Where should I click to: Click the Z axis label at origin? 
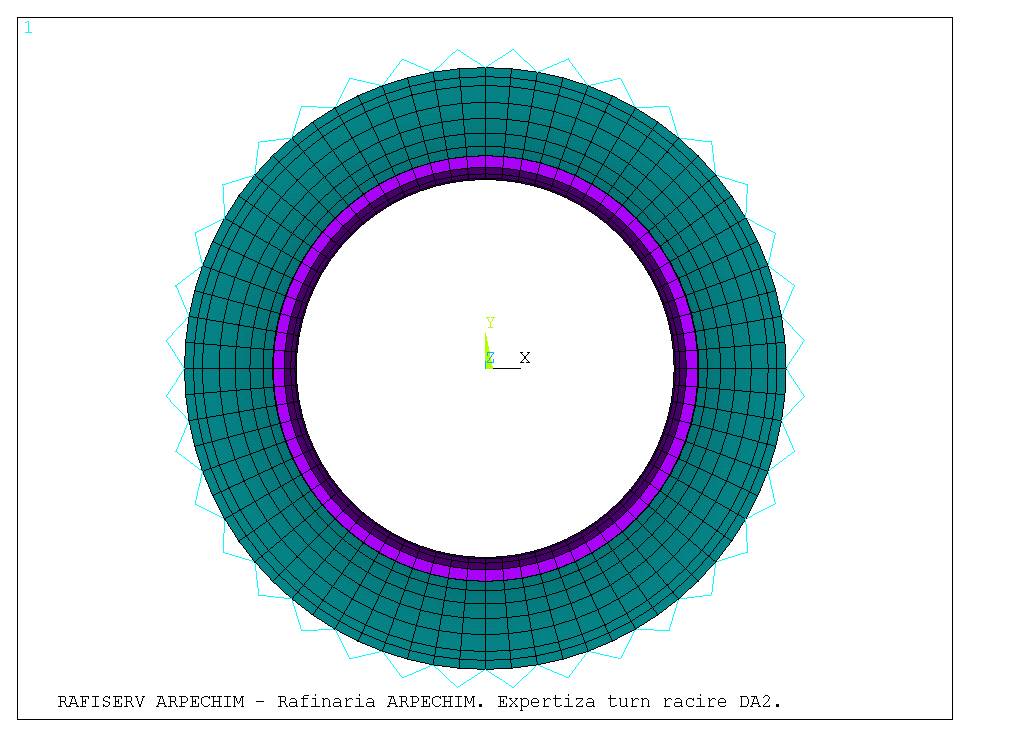pyautogui.click(x=490, y=358)
